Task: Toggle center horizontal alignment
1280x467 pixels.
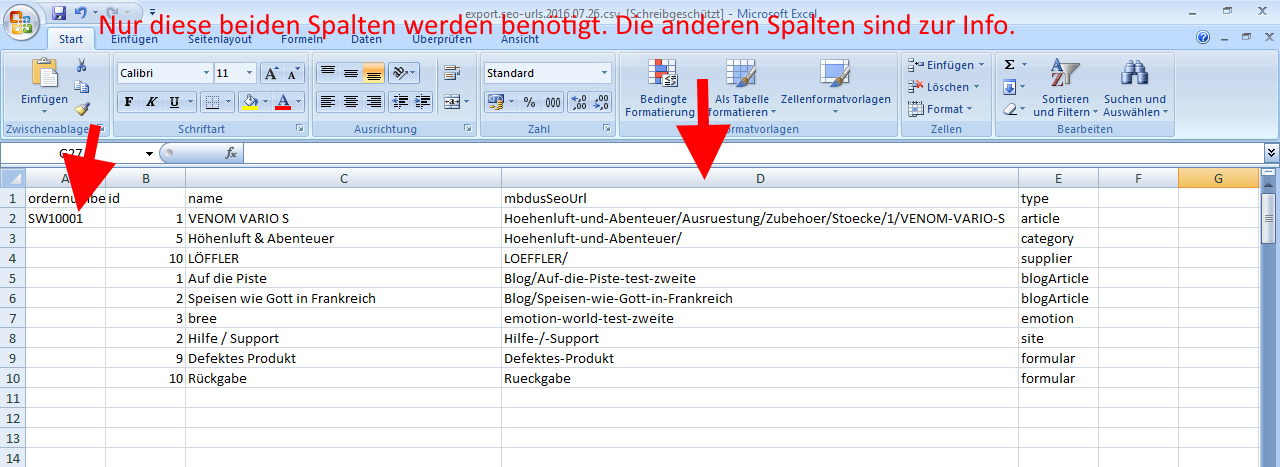Action: pyautogui.click(x=351, y=102)
